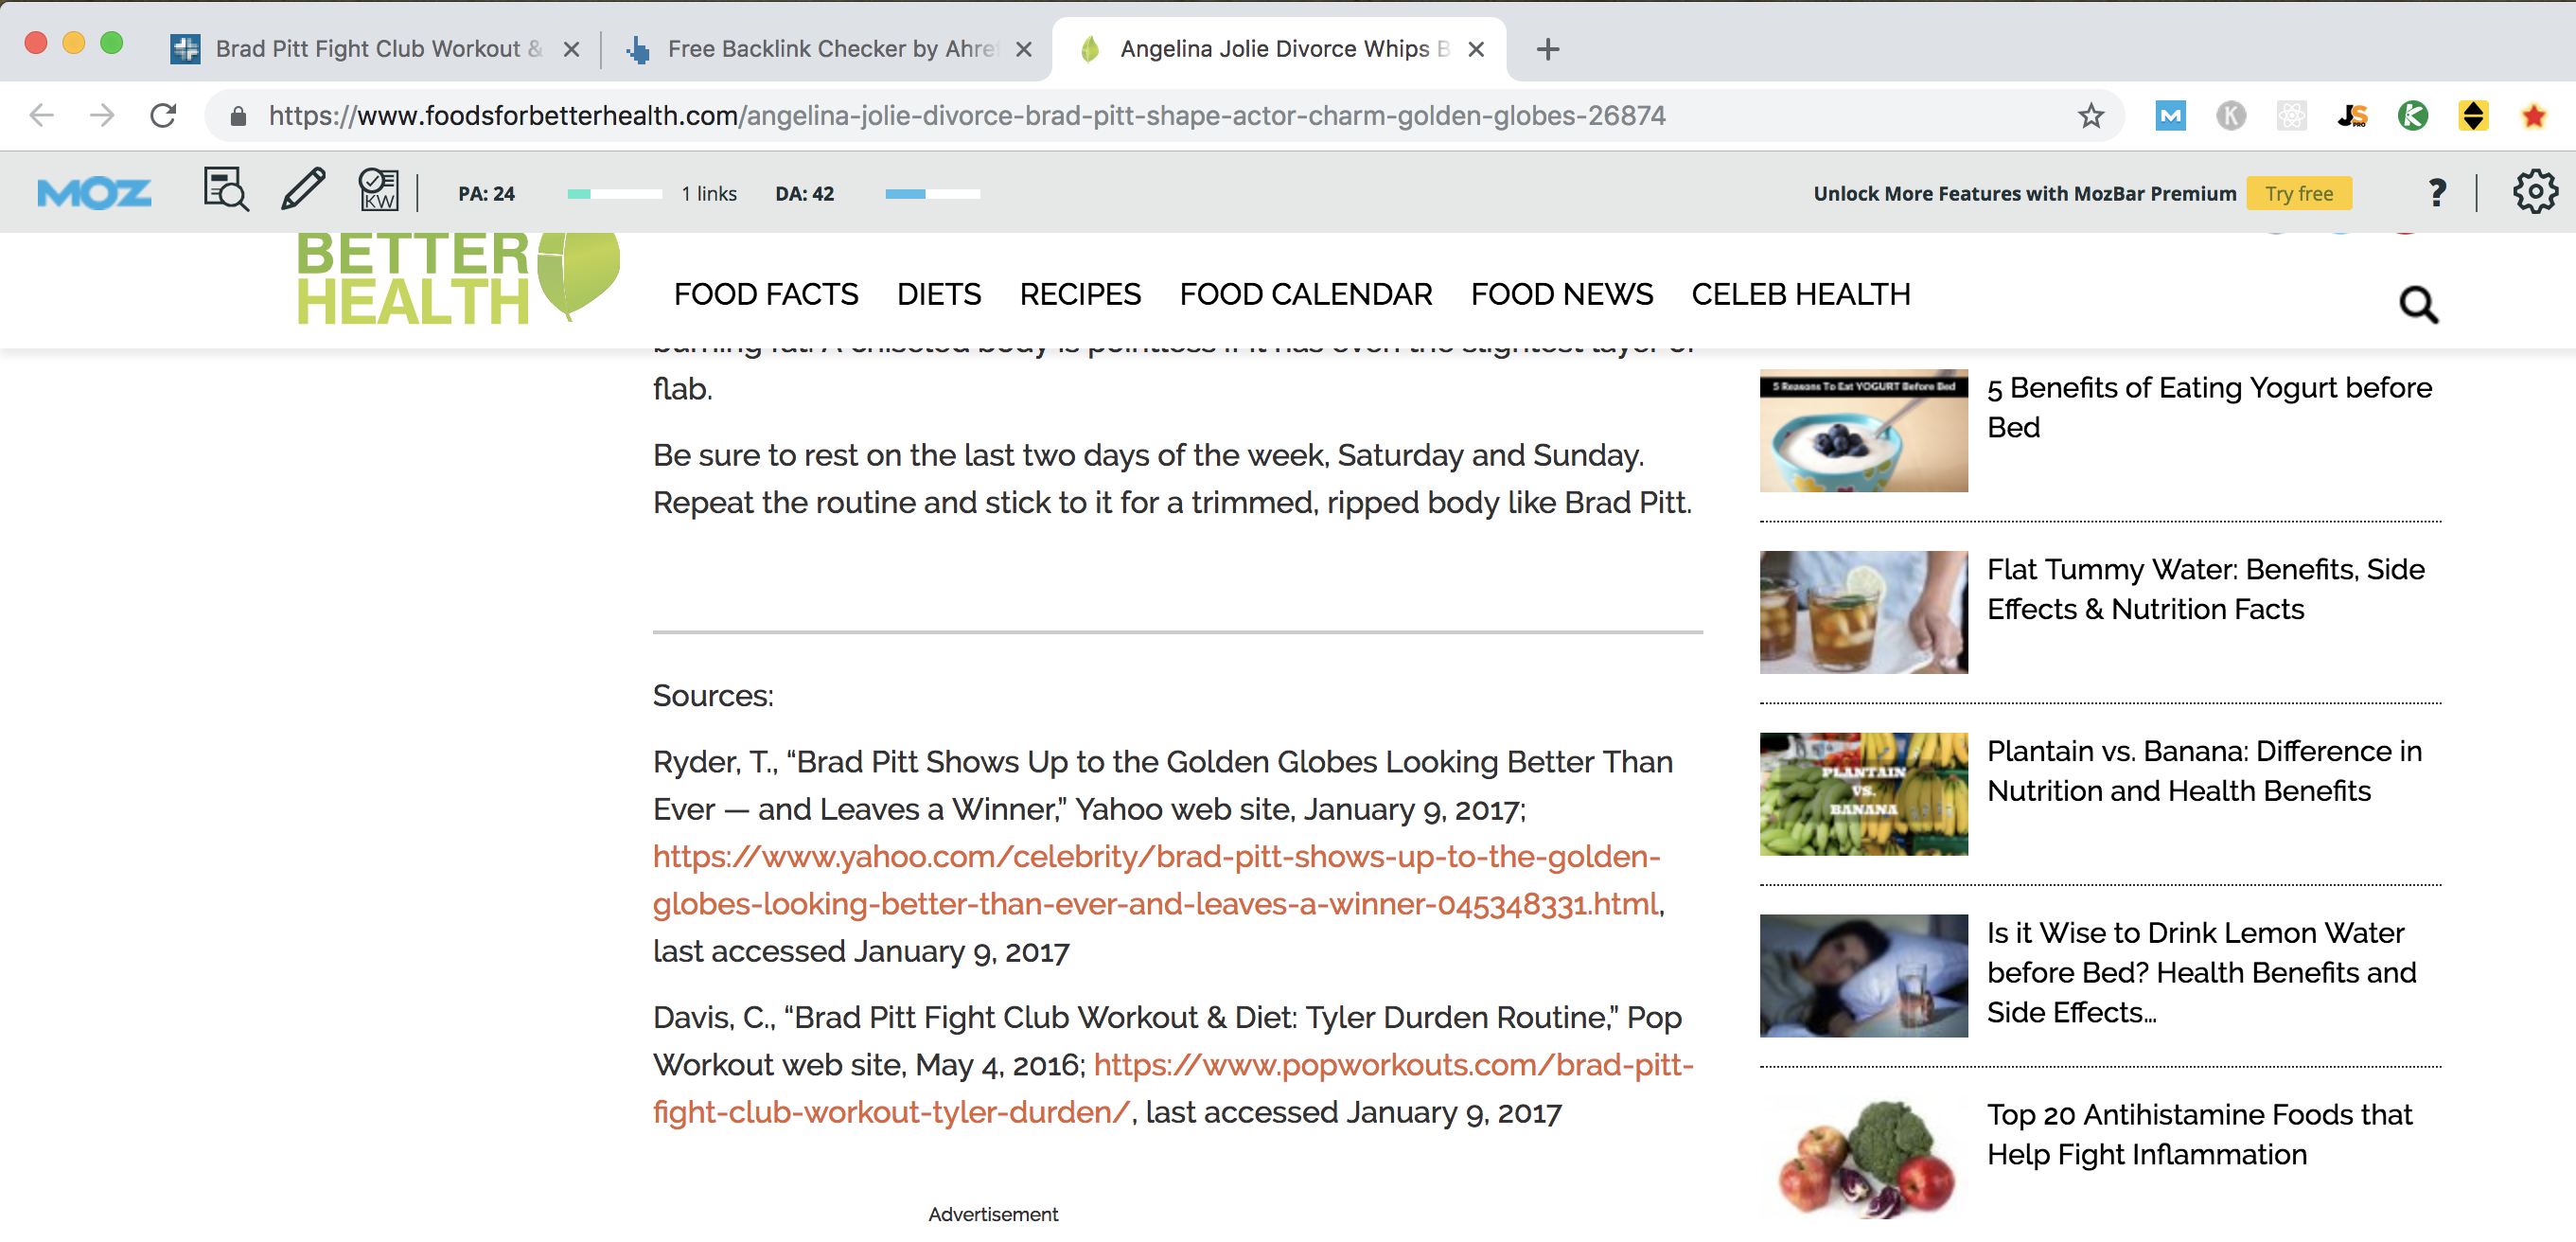The image size is (2576, 1242).
Task: Click the plantain vs banana thumbnail
Action: click(x=1863, y=794)
